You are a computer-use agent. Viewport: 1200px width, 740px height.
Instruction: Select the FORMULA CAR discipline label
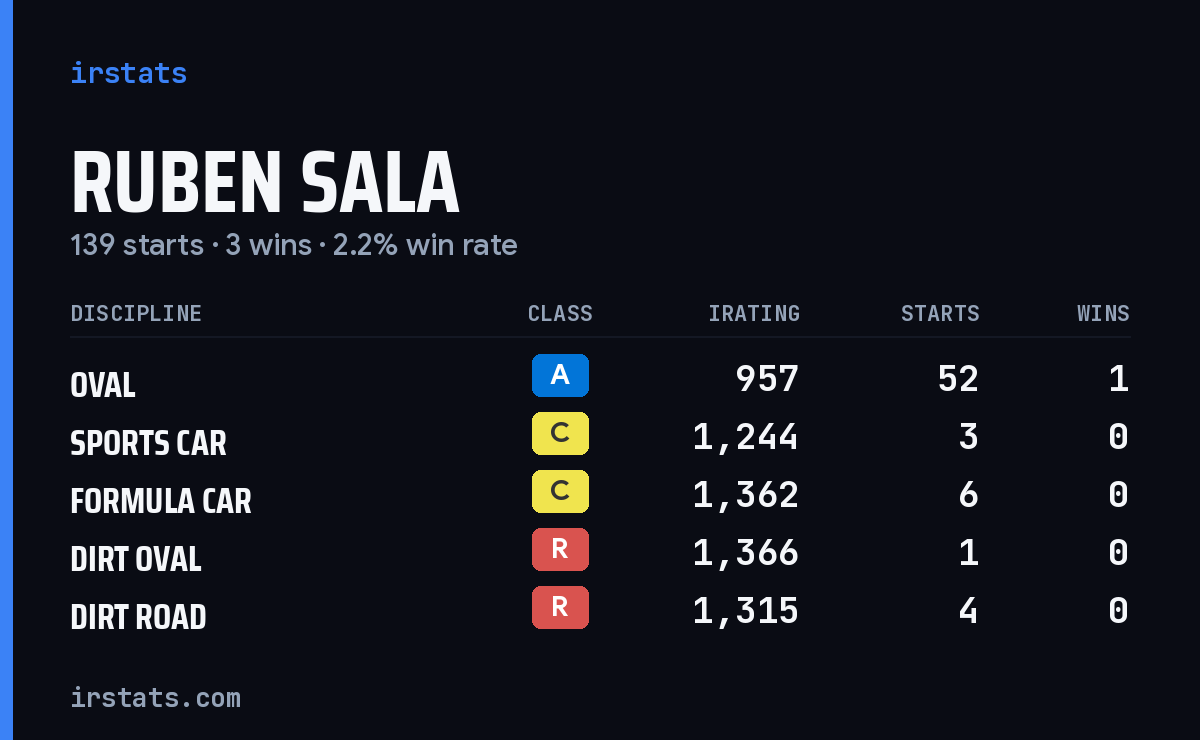tap(161, 500)
